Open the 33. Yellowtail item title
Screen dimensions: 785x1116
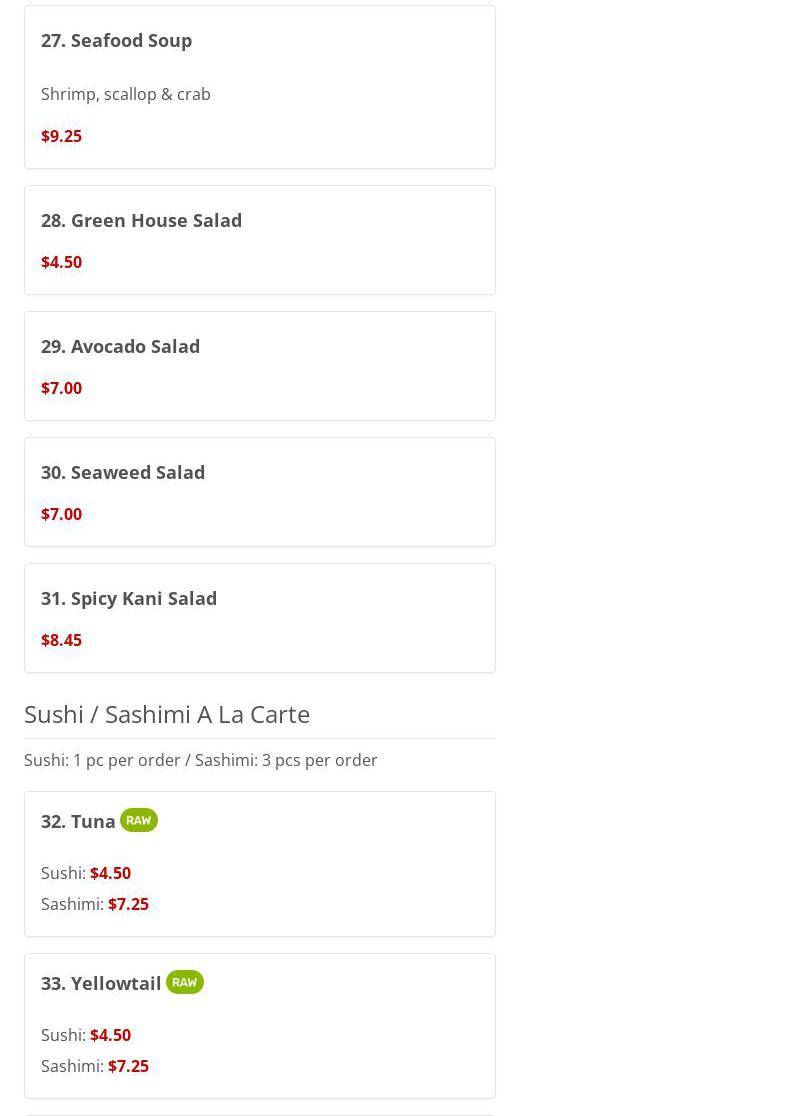pyautogui.click(x=101, y=983)
